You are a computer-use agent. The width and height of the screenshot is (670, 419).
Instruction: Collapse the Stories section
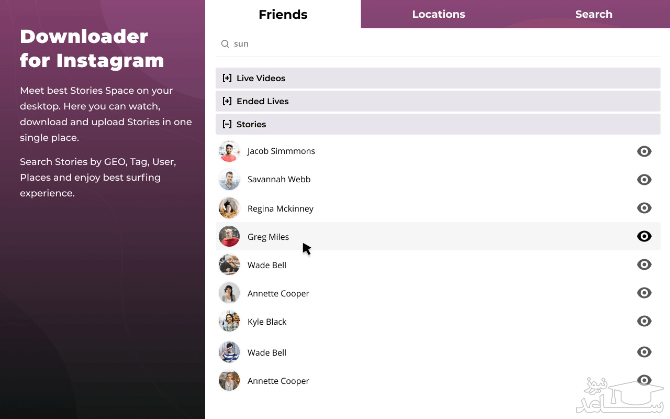tap(228, 124)
